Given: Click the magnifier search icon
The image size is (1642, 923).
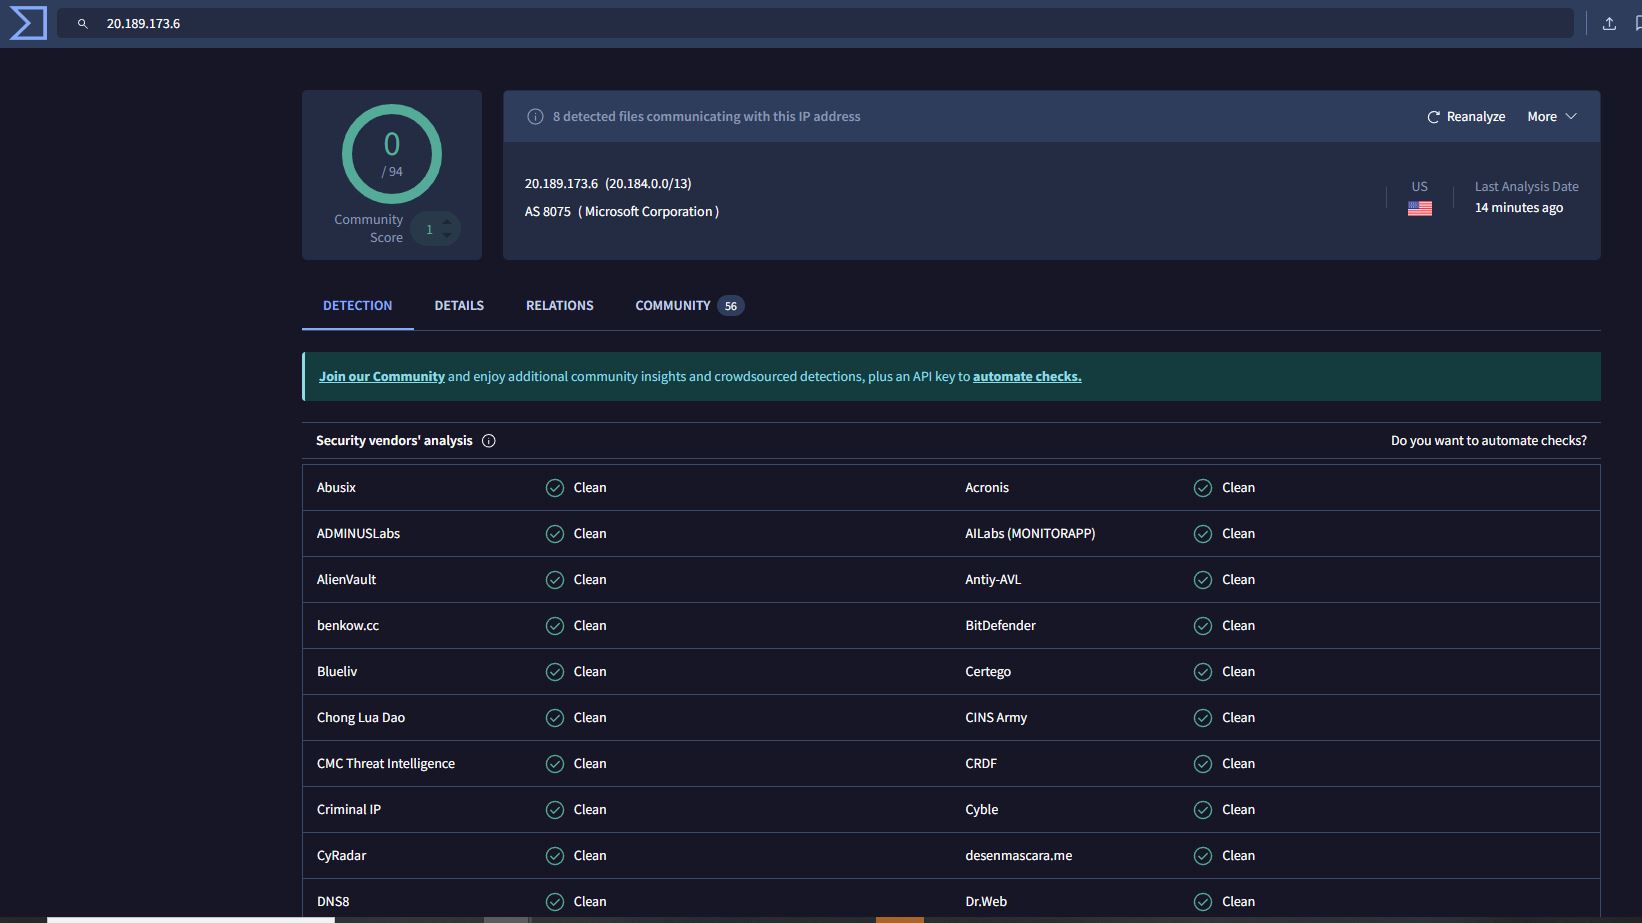Looking at the screenshot, I should click(x=83, y=23).
